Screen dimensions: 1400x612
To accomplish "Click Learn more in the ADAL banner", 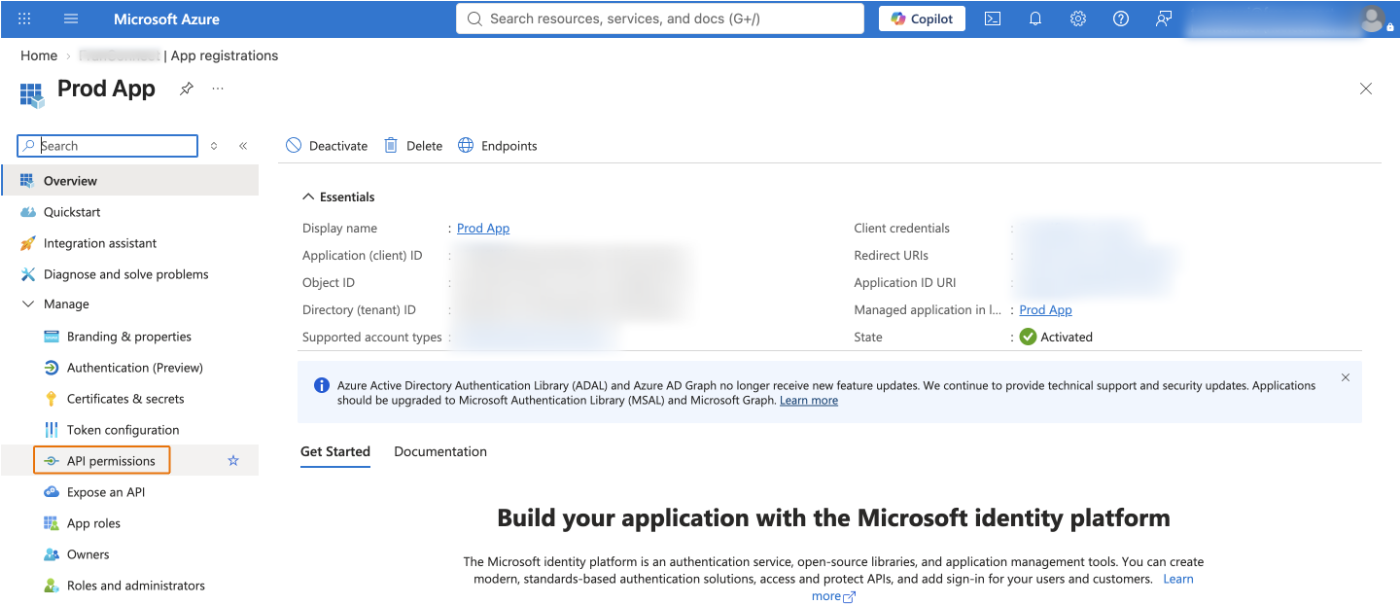I will [809, 401].
